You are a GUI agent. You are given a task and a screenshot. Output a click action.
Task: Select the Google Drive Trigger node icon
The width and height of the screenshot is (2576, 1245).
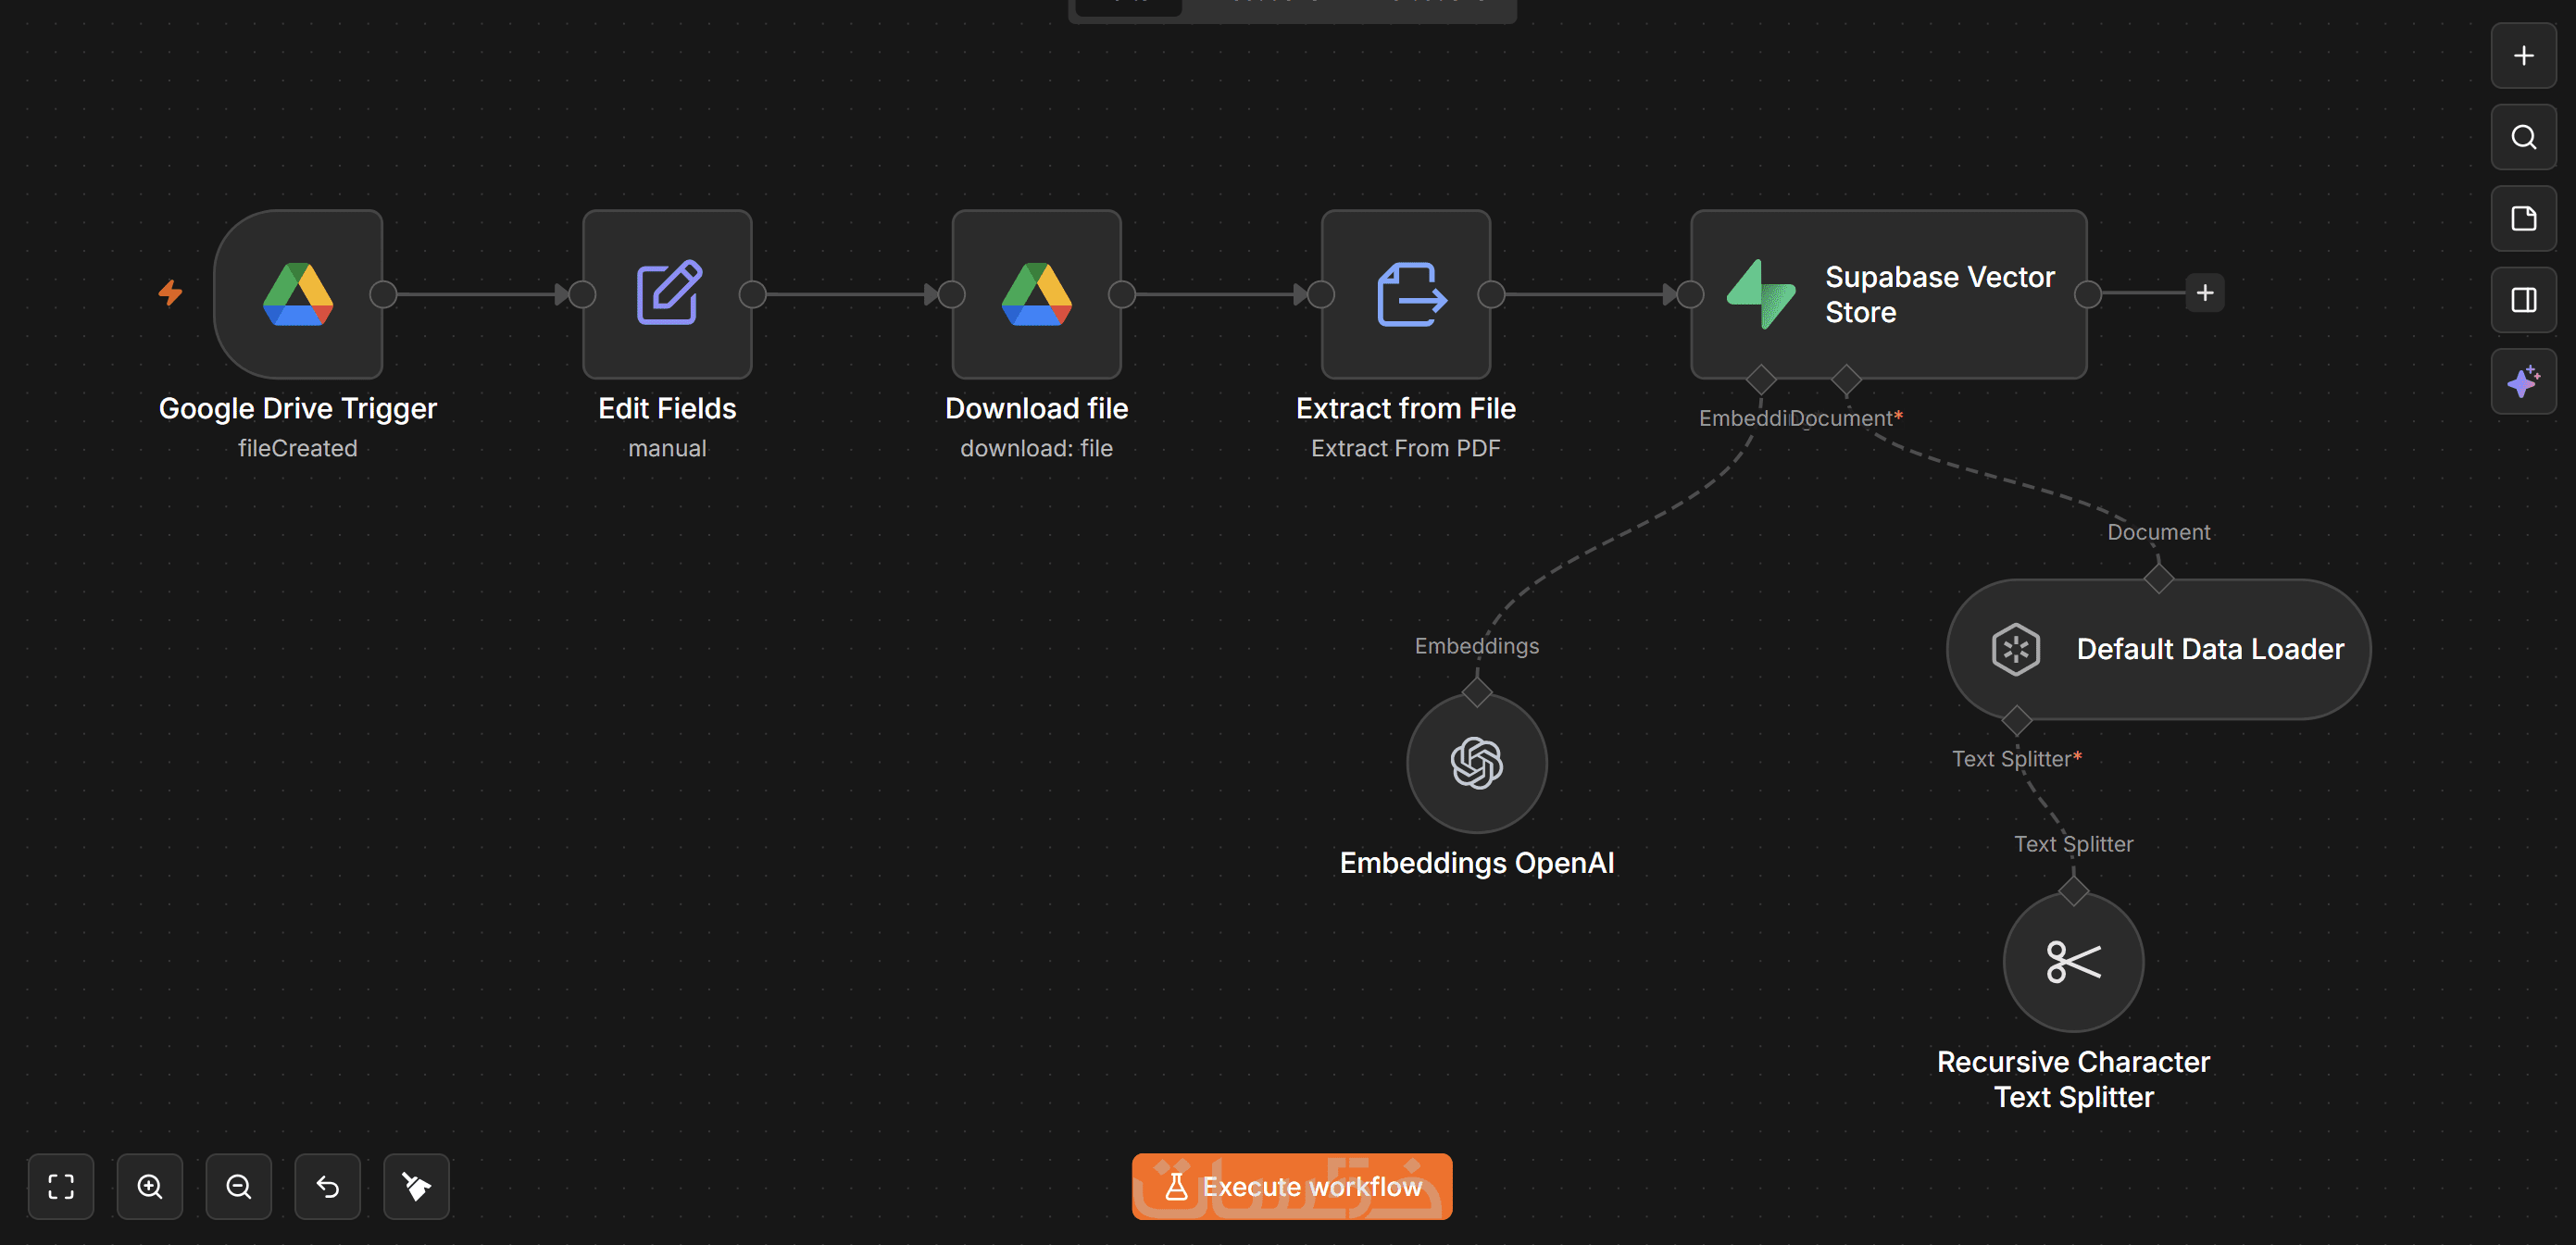(298, 294)
